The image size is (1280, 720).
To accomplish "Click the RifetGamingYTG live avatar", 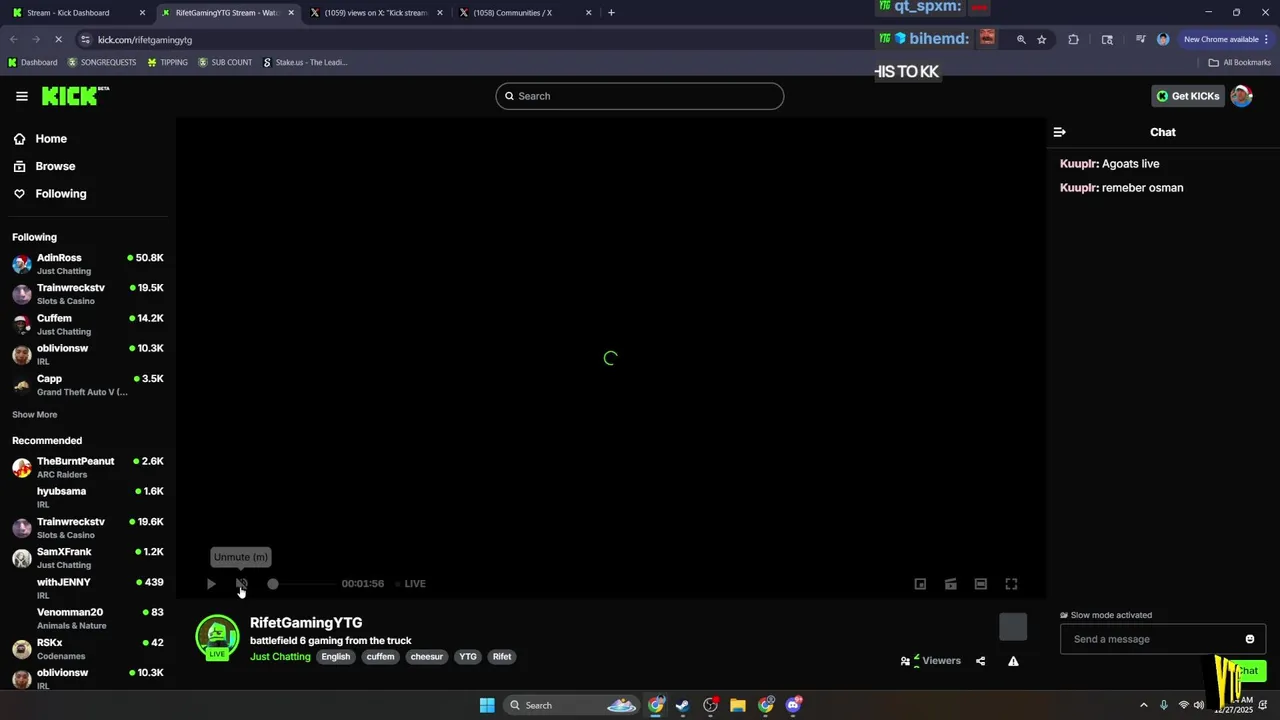I will (217, 638).
